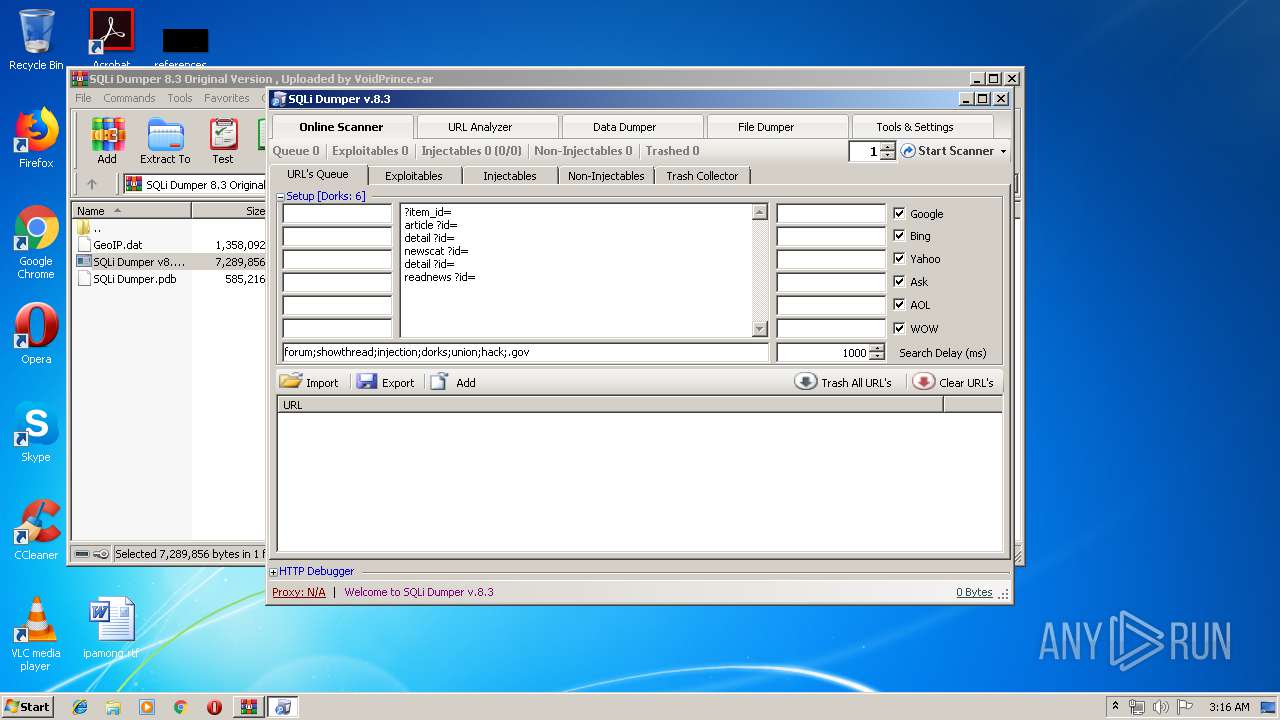Screen dimensions: 1280x720
Task: Click media player taskbar icon
Action: click(147, 707)
